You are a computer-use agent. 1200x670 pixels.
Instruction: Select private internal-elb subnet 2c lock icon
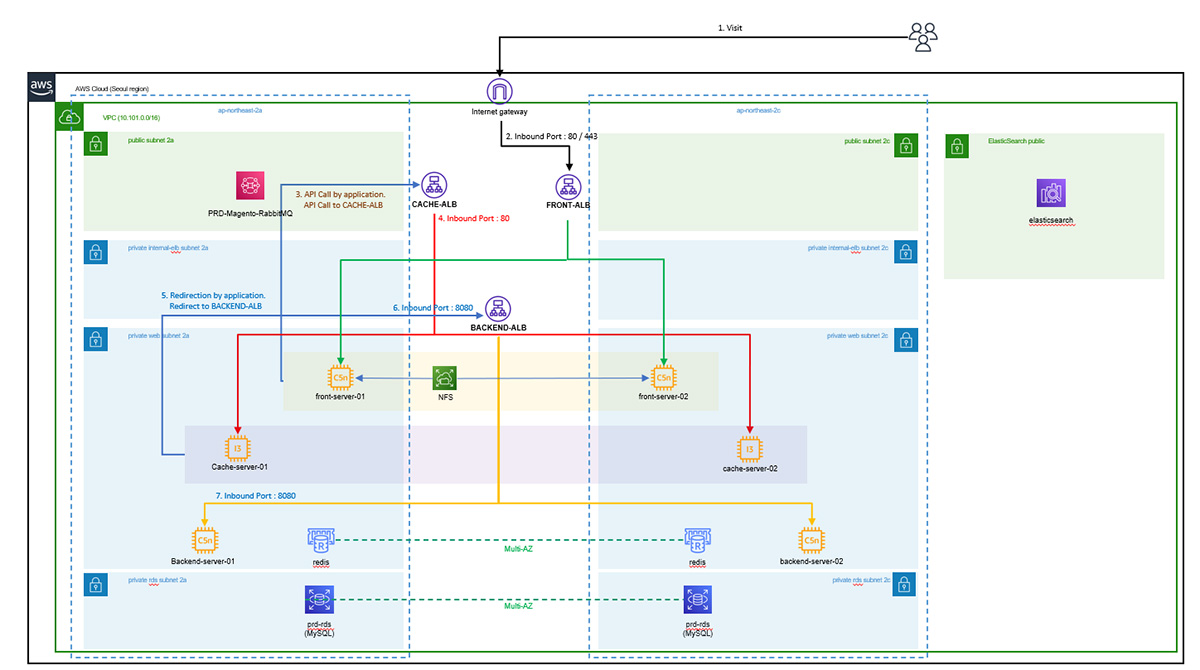[x=907, y=251]
